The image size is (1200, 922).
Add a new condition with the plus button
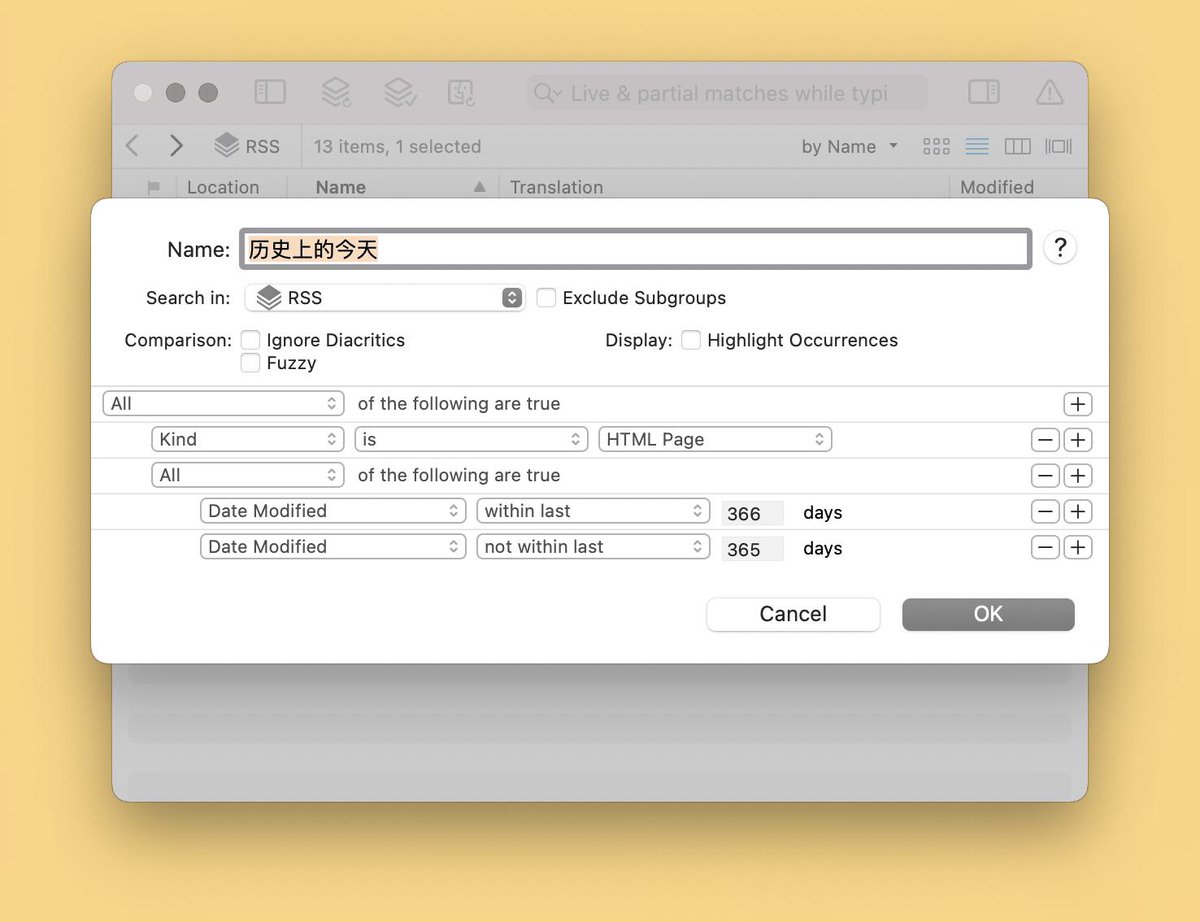click(1077, 404)
